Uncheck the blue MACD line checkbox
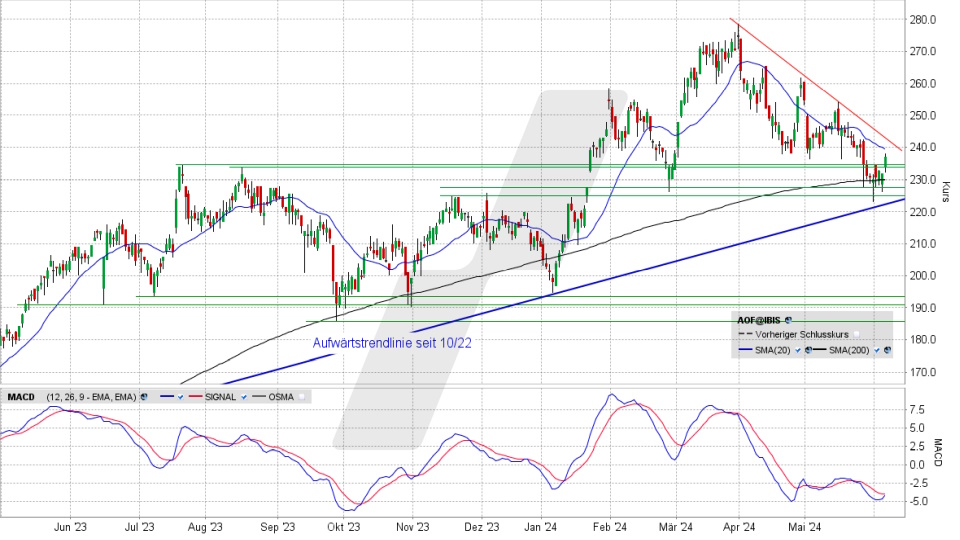The height and width of the screenshot is (540, 960). pos(180,397)
